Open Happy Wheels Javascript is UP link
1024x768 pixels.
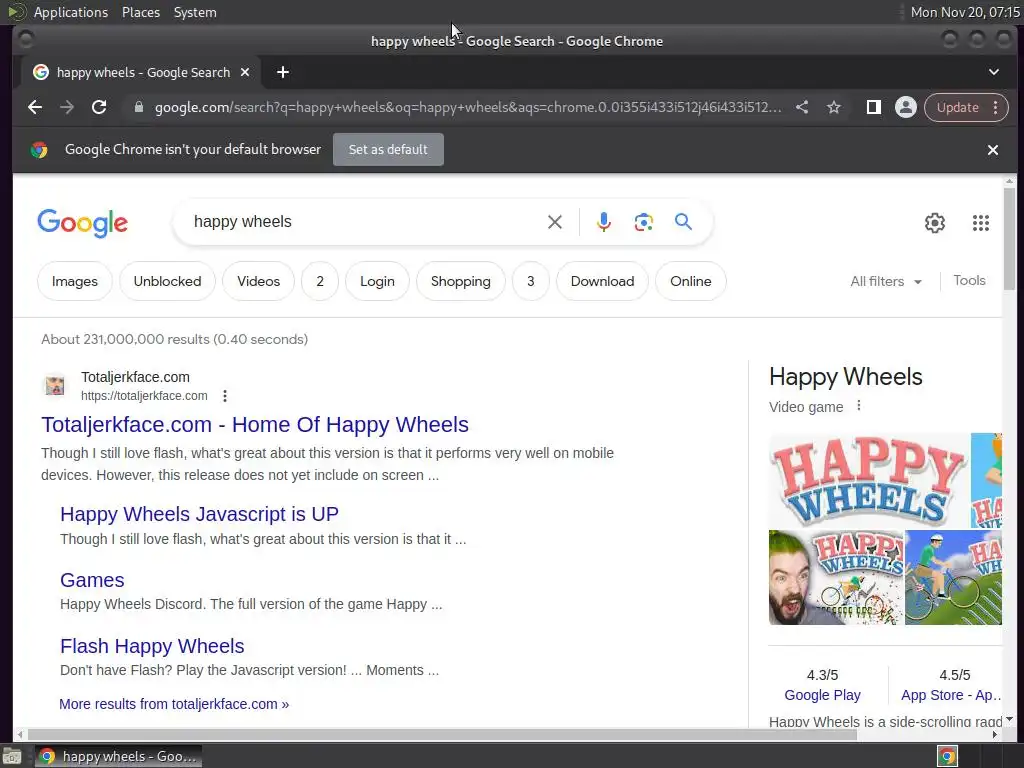pyautogui.click(x=199, y=514)
